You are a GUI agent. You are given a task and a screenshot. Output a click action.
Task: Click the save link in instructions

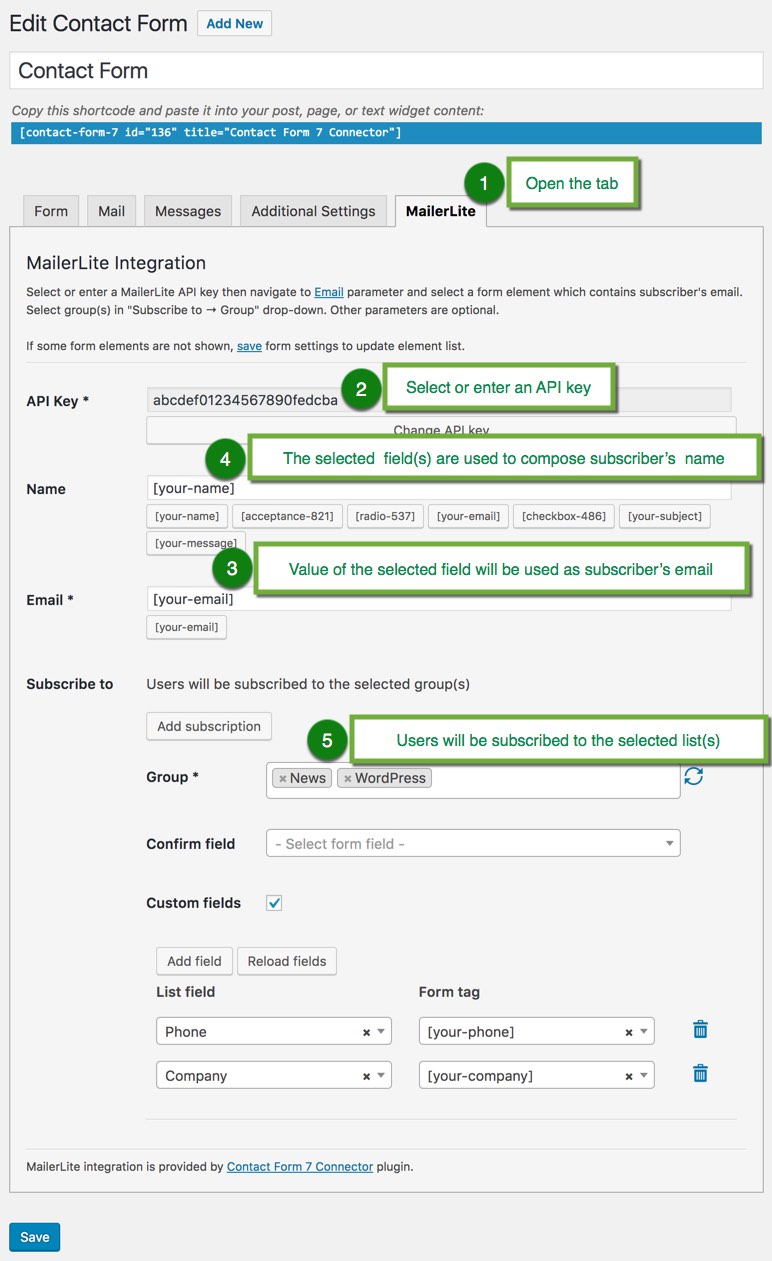250,346
